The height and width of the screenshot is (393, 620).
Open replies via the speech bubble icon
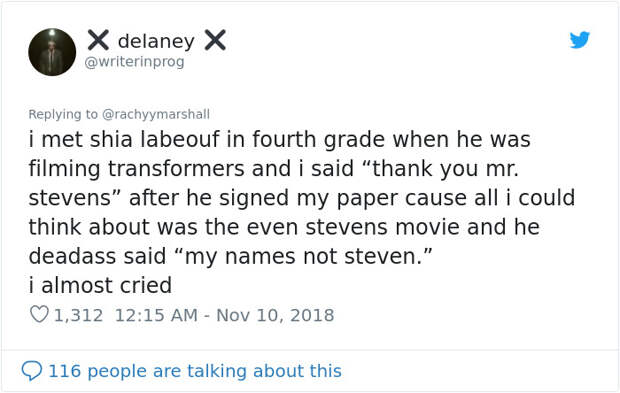point(32,371)
